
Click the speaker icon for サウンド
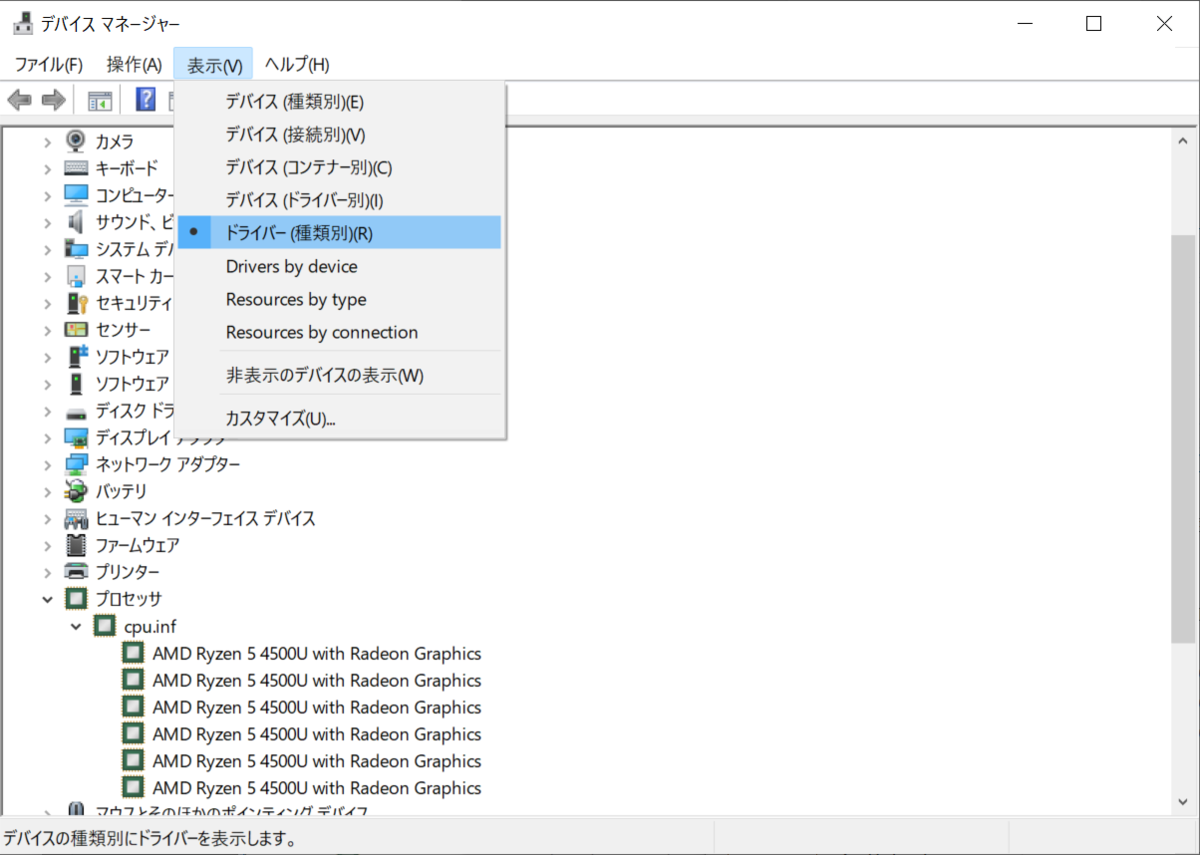[76, 221]
